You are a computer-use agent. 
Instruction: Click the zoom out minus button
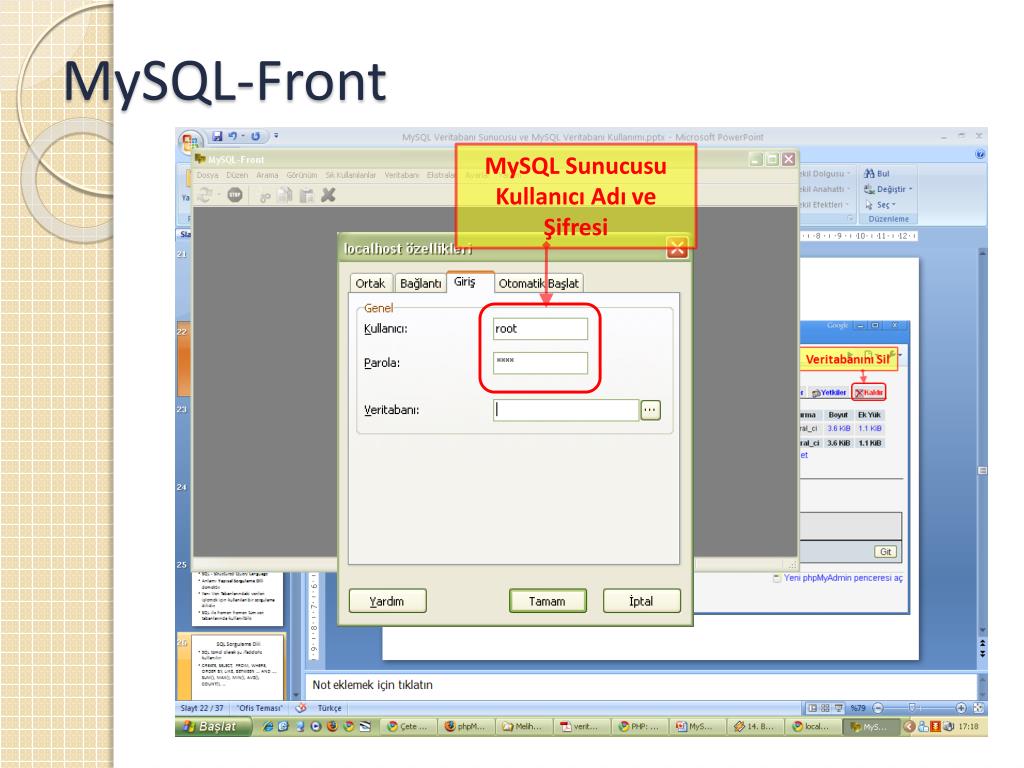(878, 708)
